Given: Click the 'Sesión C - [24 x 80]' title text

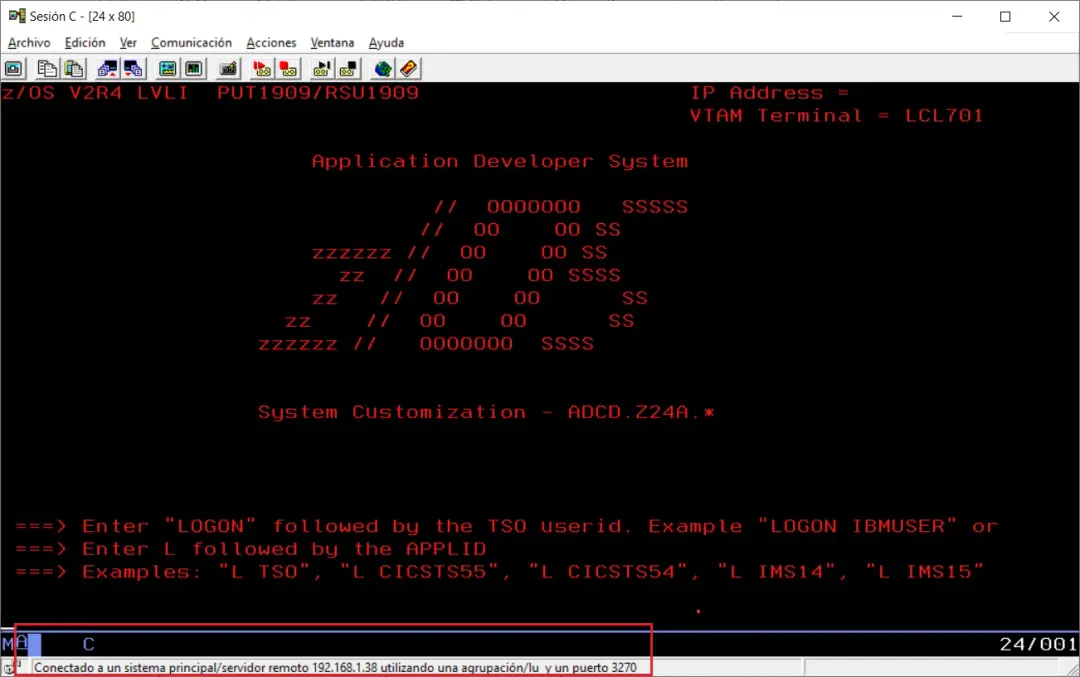Looking at the screenshot, I should pos(82,16).
